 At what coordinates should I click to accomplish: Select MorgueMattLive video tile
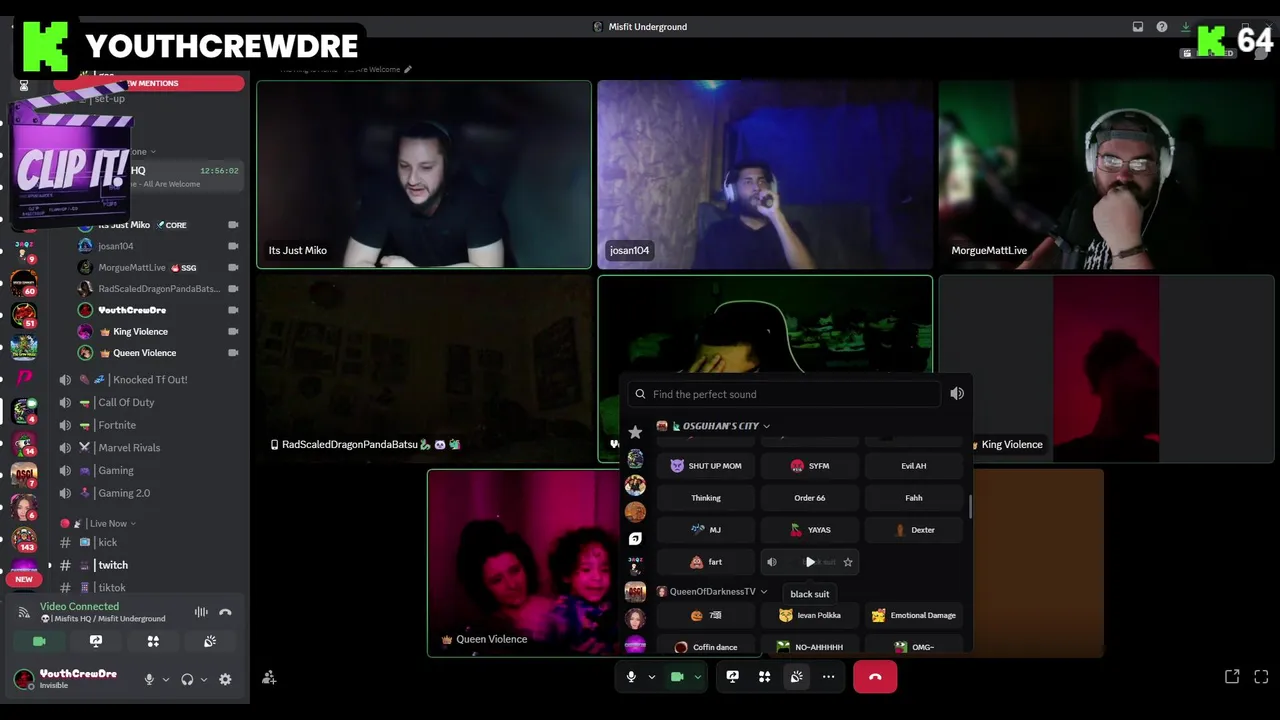(x=1106, y=175)
